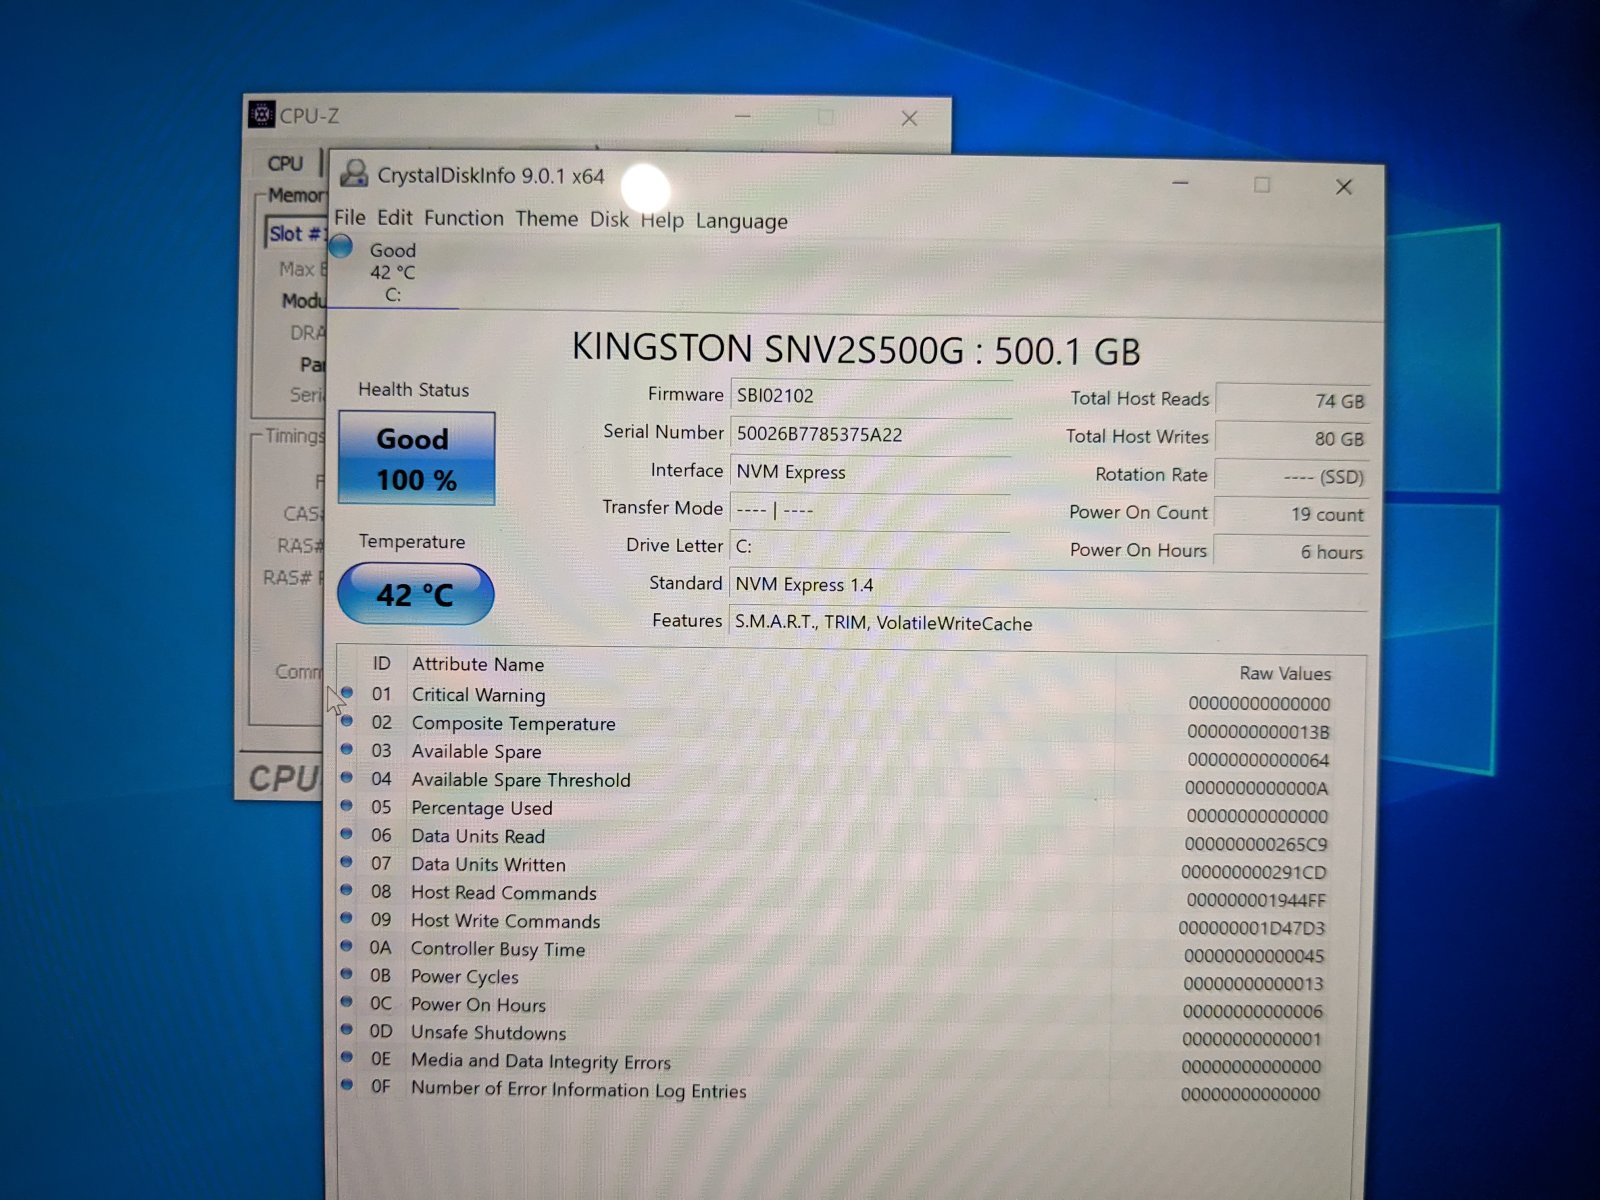The image size is (1600, 1200).
Task: Click the status dot for Host Read Commands
Action: point(347,889)
